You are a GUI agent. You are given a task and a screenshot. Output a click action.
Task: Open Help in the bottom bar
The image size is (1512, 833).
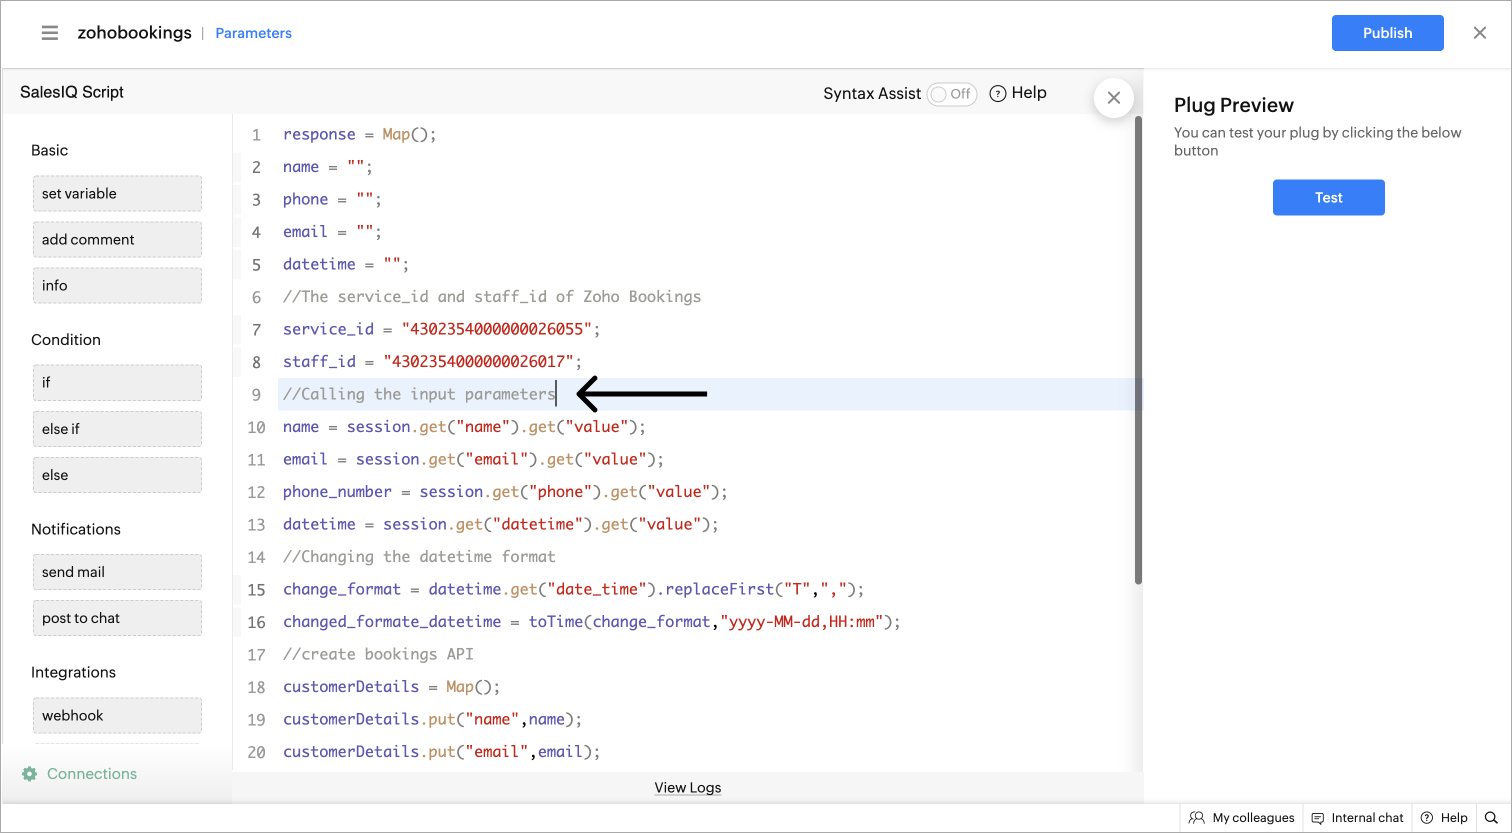click(1444, 818)
